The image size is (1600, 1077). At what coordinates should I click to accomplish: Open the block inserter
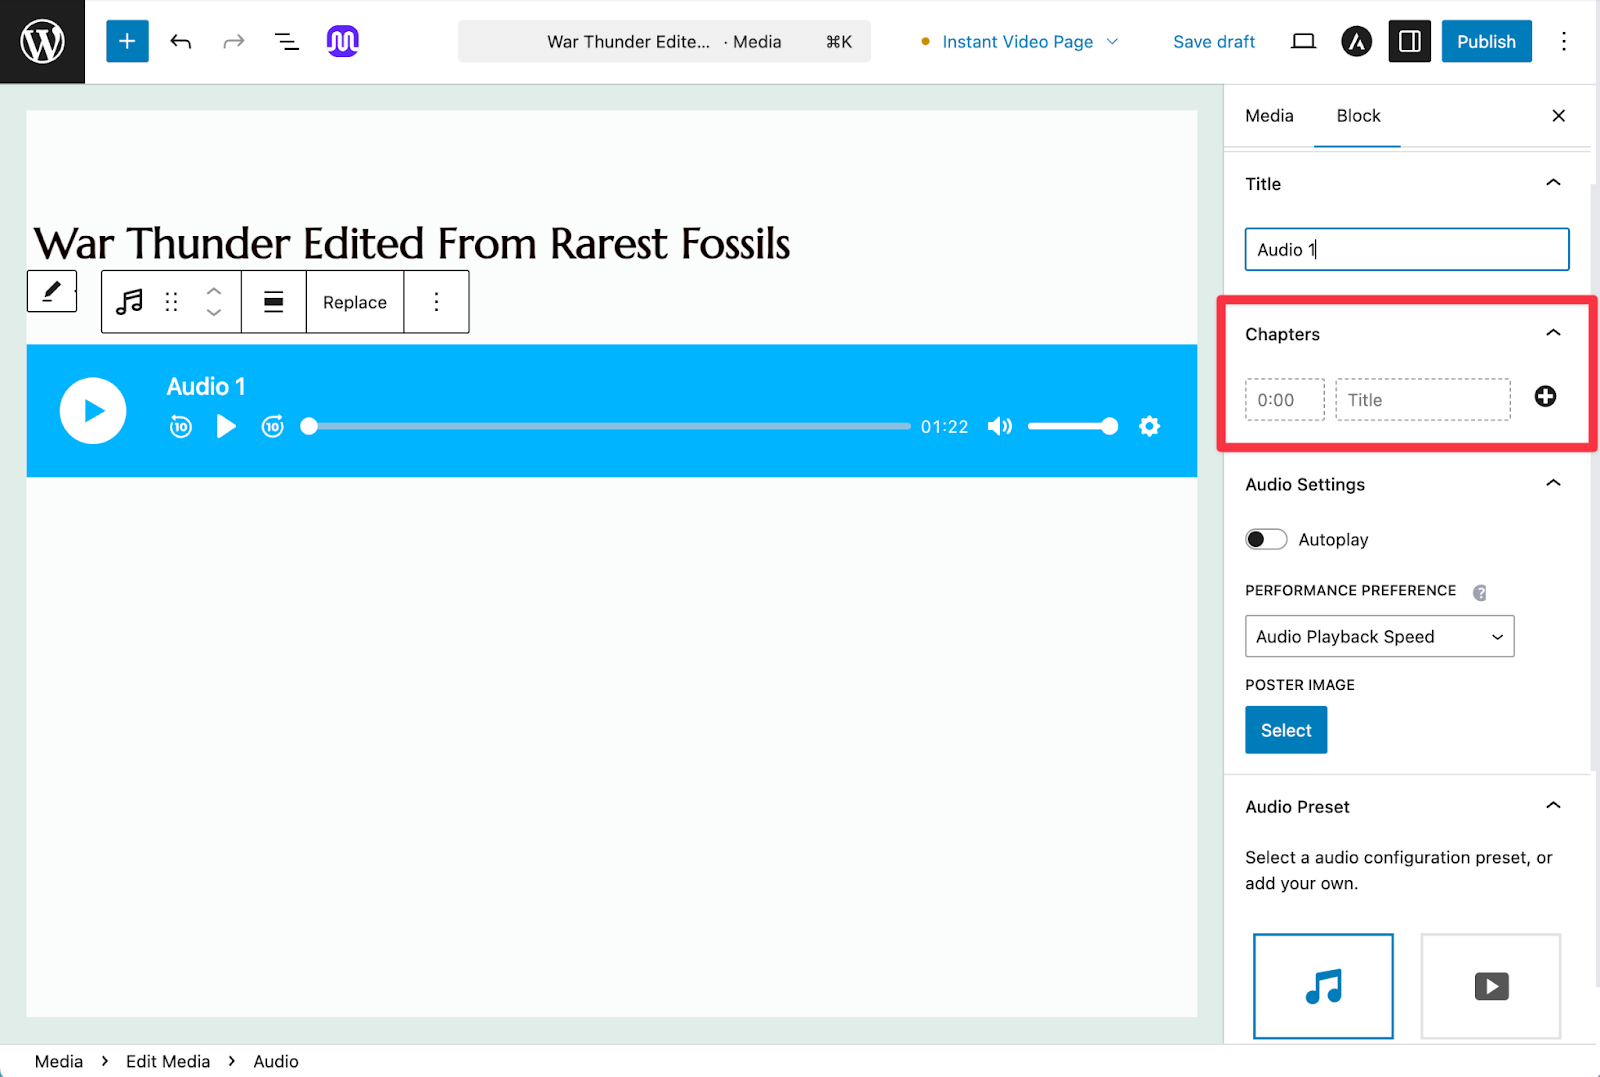[126, 41]
